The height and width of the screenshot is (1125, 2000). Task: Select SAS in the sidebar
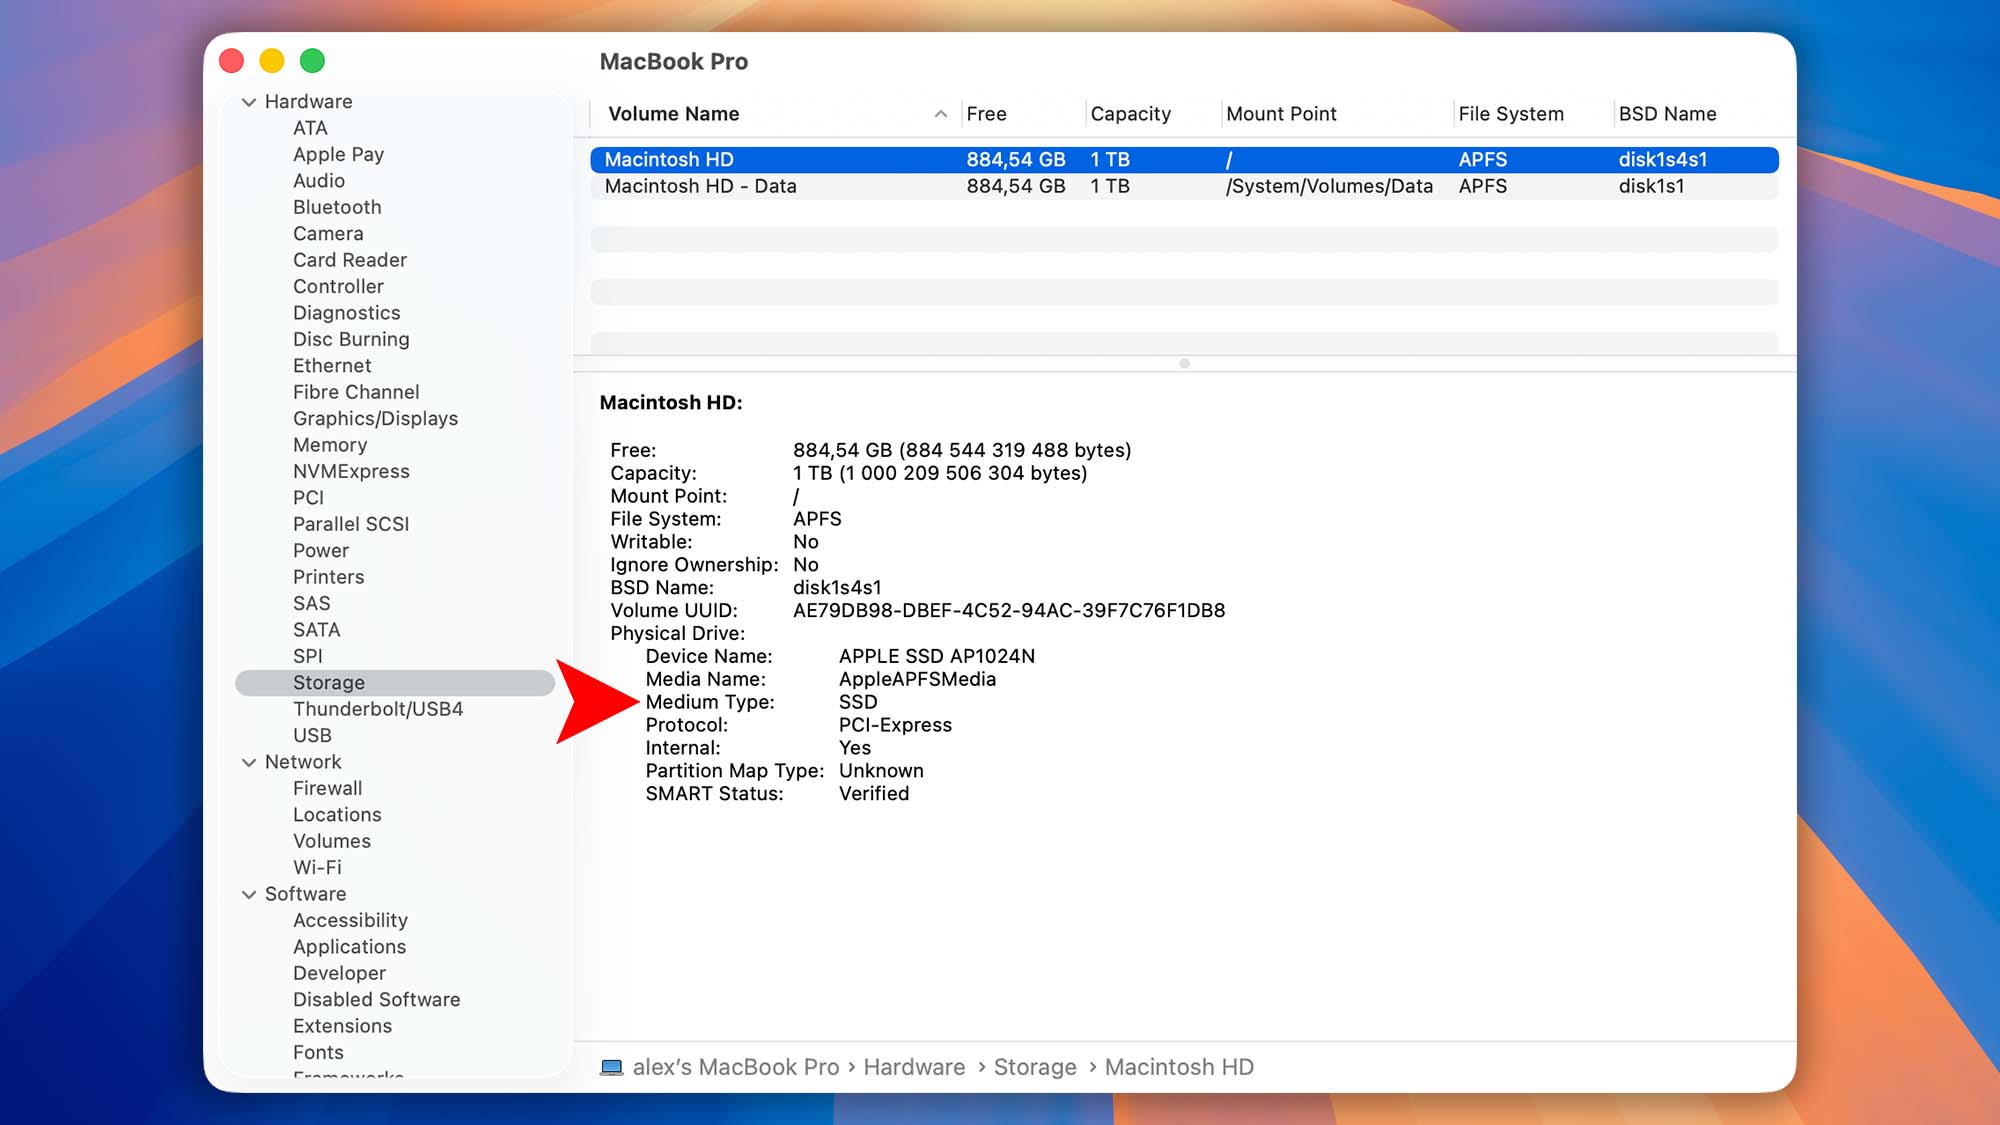(x=311, y=603)
